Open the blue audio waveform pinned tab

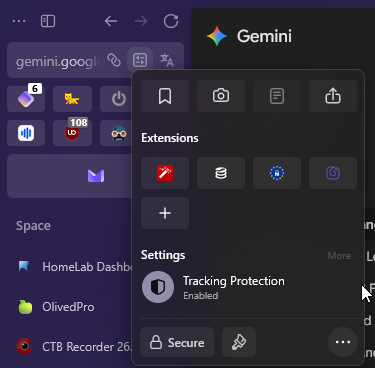(26, 133)
